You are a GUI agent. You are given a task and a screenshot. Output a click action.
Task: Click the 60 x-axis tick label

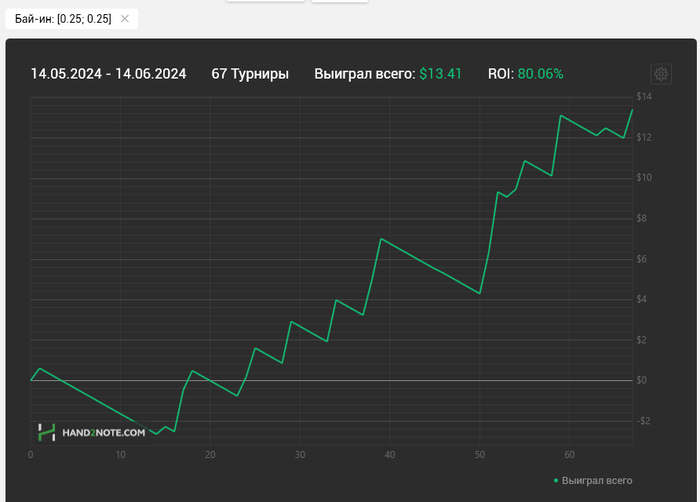click(569, 455)
